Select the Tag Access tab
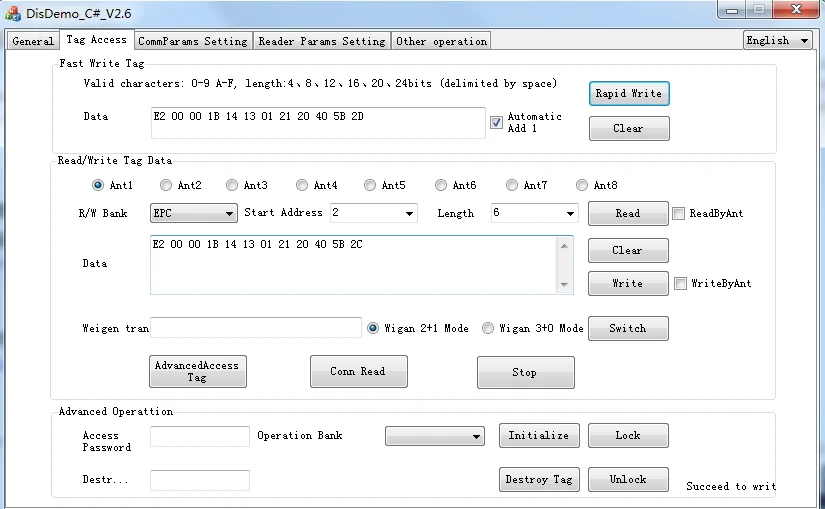825x509 pixels. click(x=96, y=39)
